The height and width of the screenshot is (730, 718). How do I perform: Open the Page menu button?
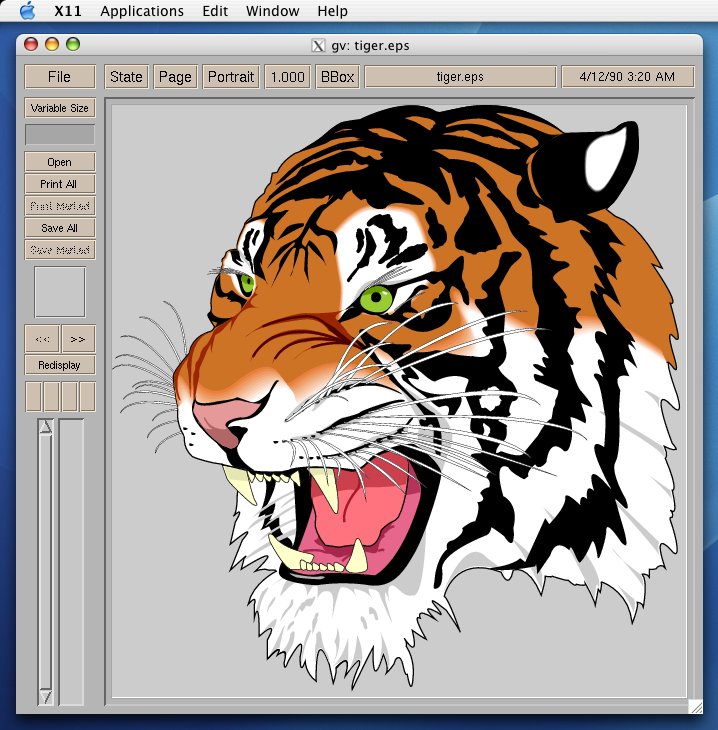coord(175,76)
